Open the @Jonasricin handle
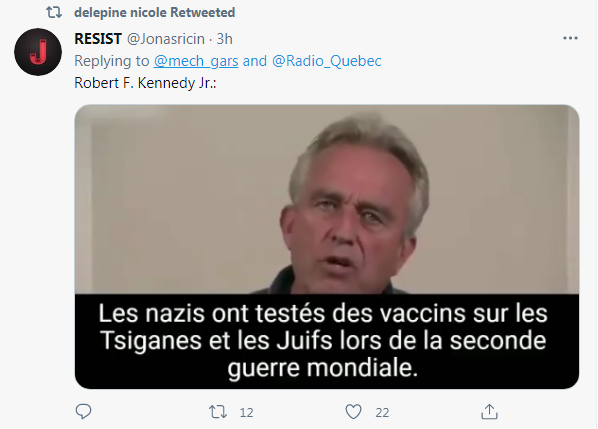Viewport: 598px width, 429px height. point(166,39)
